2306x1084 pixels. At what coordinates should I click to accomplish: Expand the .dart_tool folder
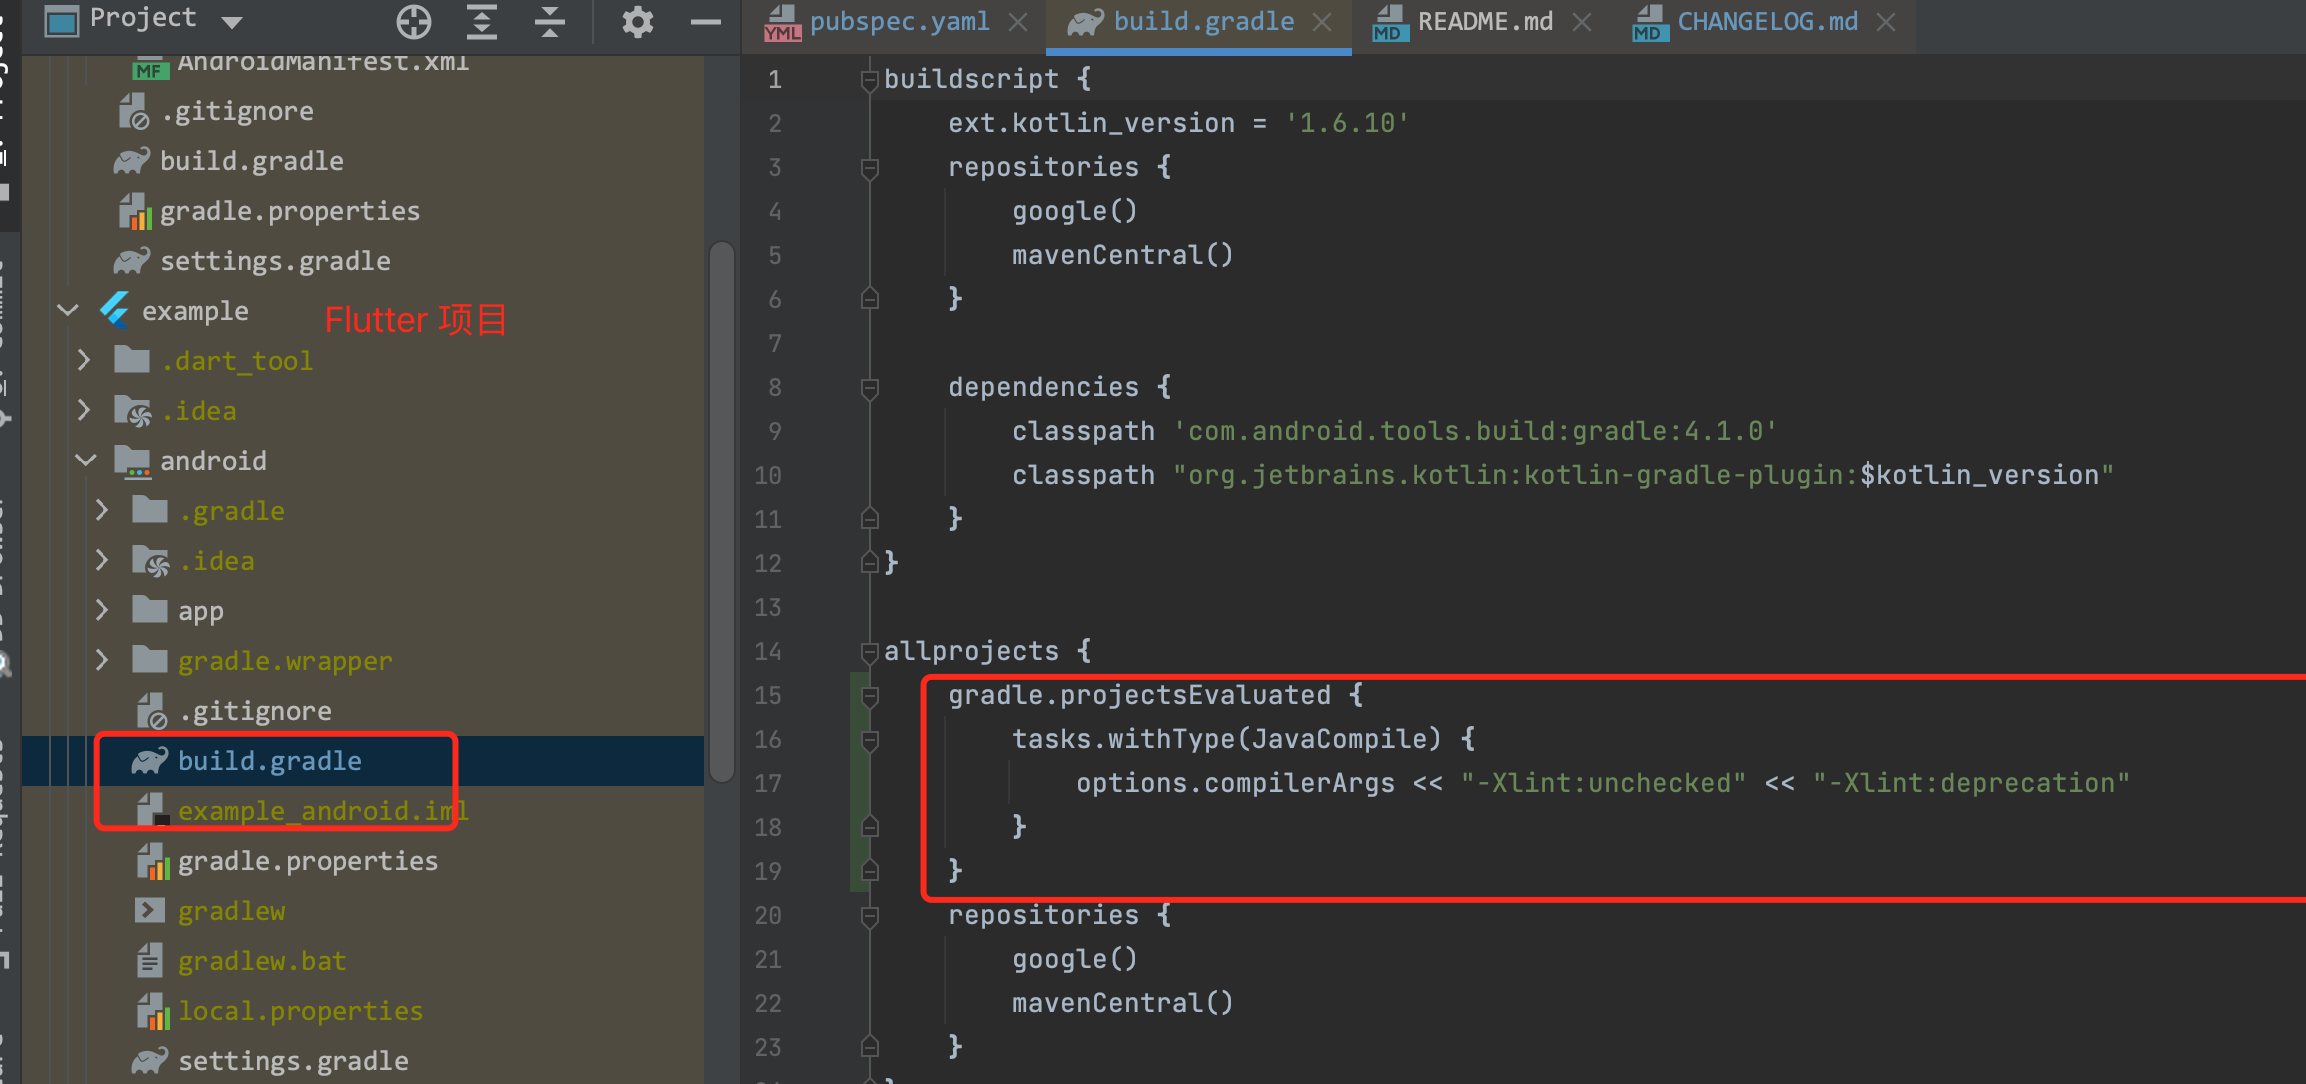point(84,360)
